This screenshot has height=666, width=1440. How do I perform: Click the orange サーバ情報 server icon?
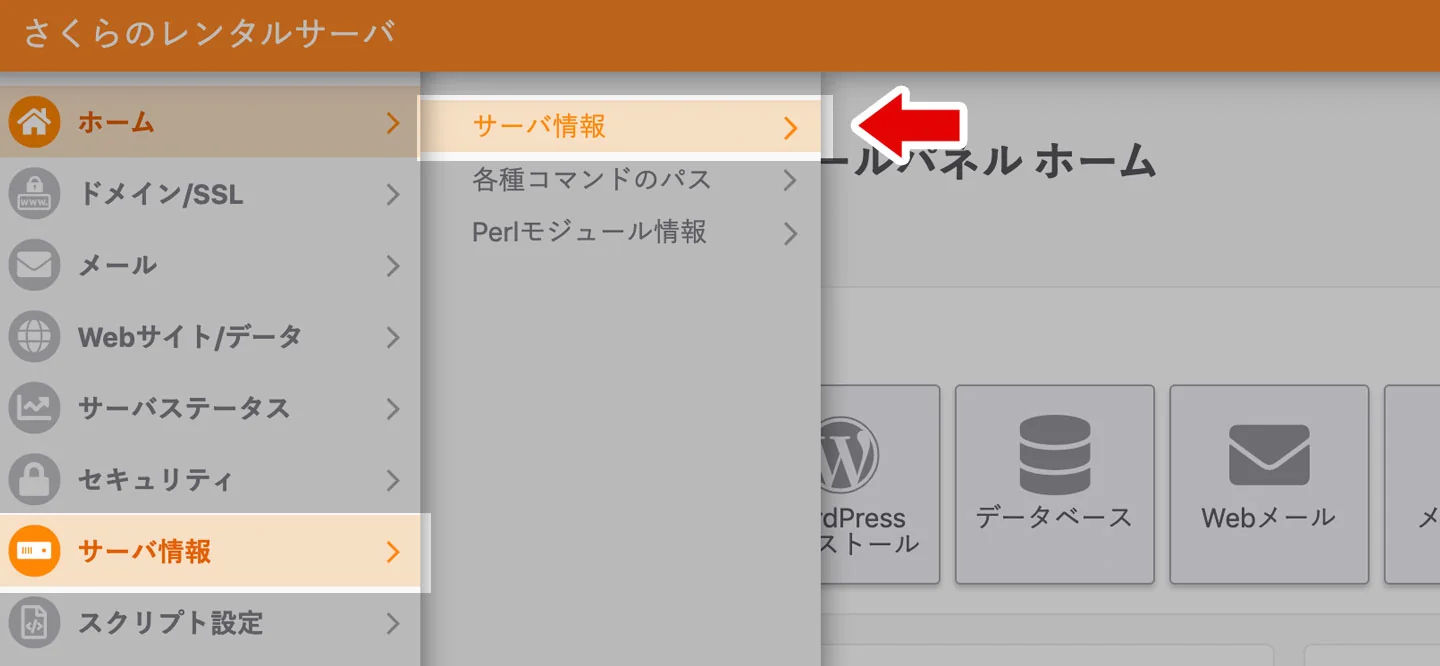[34, 551]
